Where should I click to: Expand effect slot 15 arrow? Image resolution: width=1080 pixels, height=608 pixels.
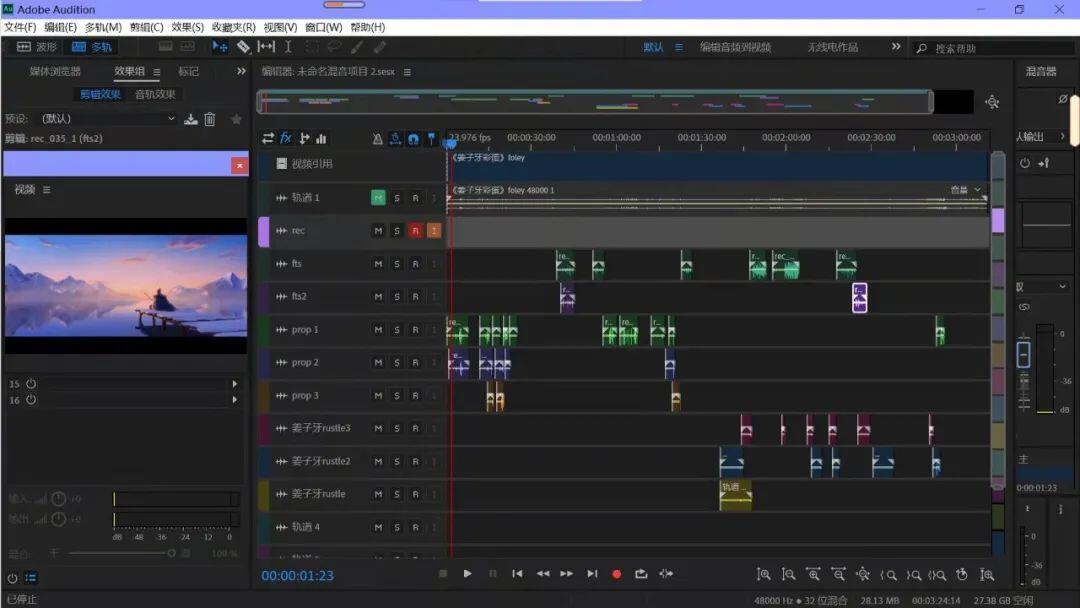[235, 384]
